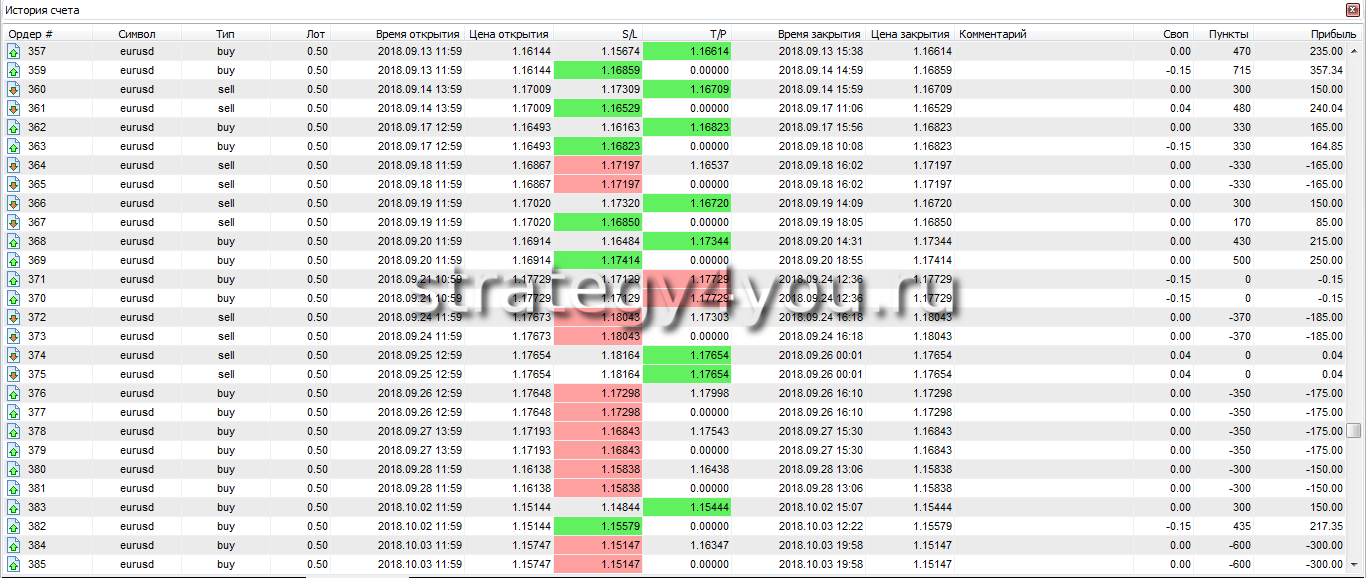Click the buy icon for order 369
Screen dimensions: 1366x578
click(x=14, y=260)
